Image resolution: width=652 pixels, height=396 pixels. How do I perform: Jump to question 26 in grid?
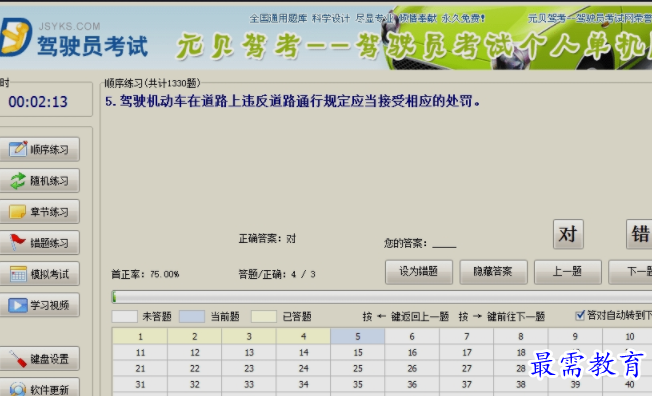[412, 369]
